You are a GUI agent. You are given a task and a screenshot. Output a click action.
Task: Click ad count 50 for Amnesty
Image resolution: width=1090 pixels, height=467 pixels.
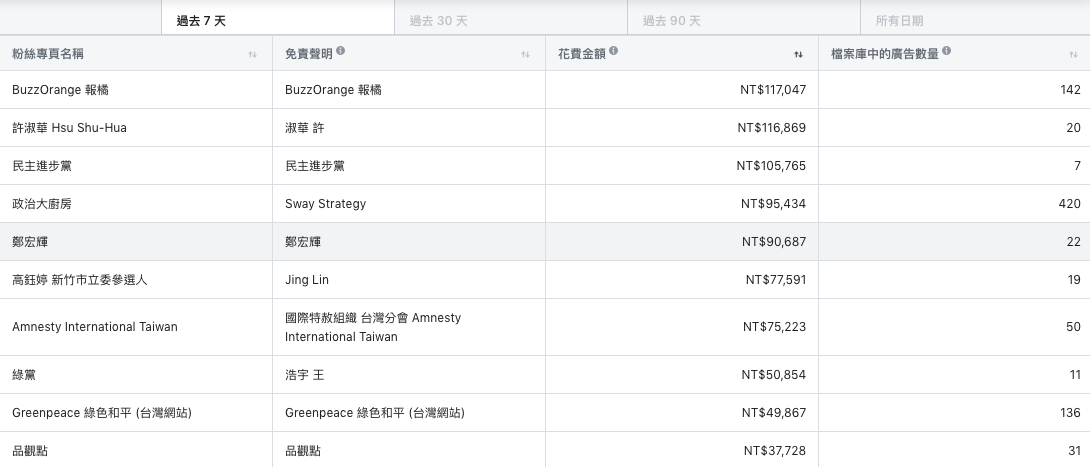[1073, 327]
